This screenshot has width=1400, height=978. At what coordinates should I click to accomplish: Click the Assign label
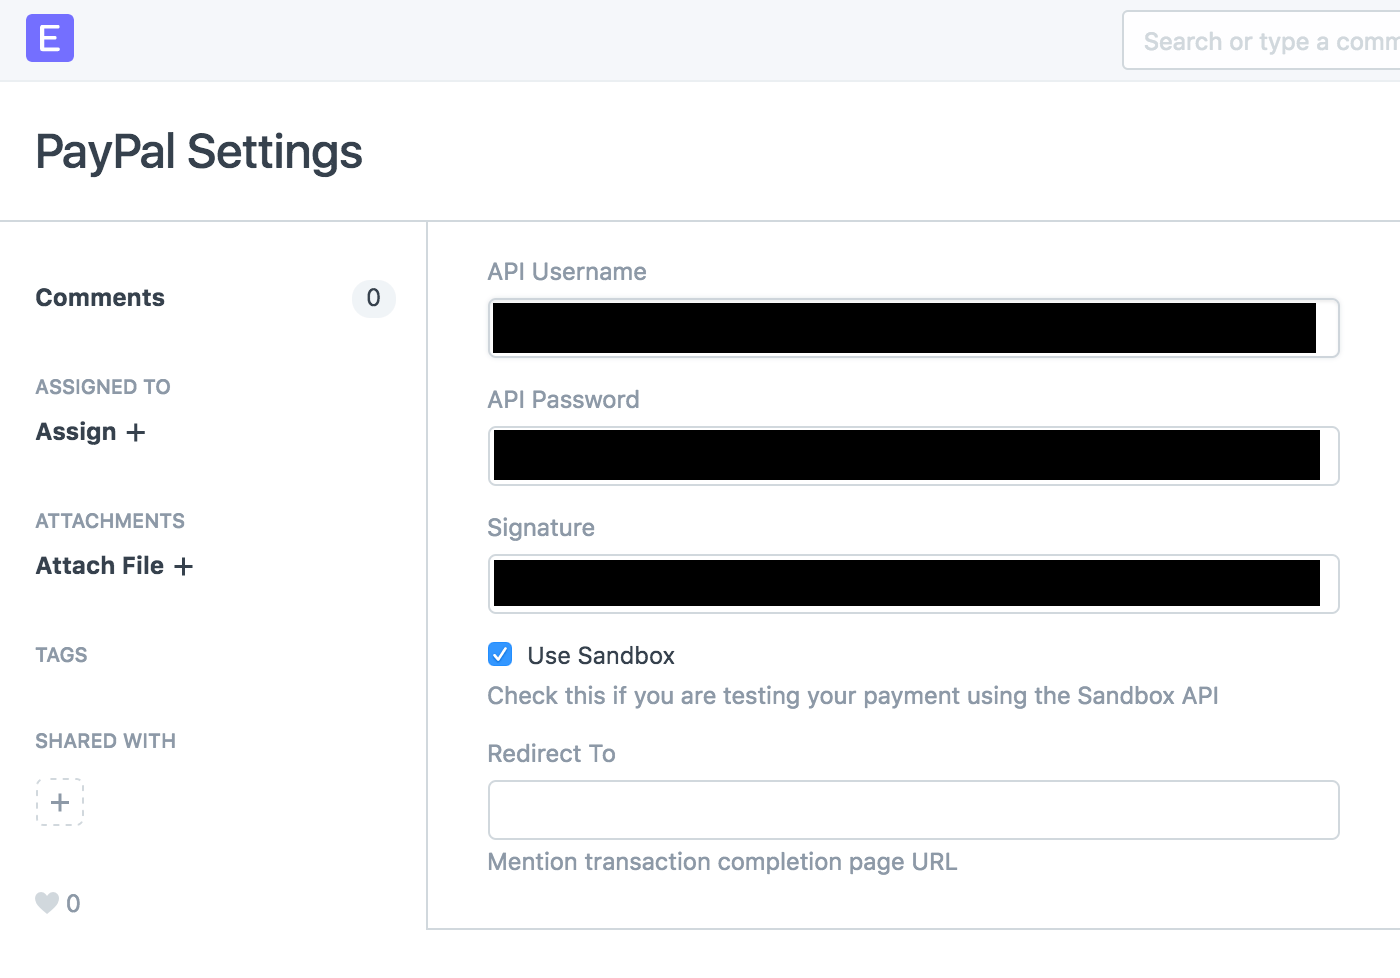pos(76,432)
